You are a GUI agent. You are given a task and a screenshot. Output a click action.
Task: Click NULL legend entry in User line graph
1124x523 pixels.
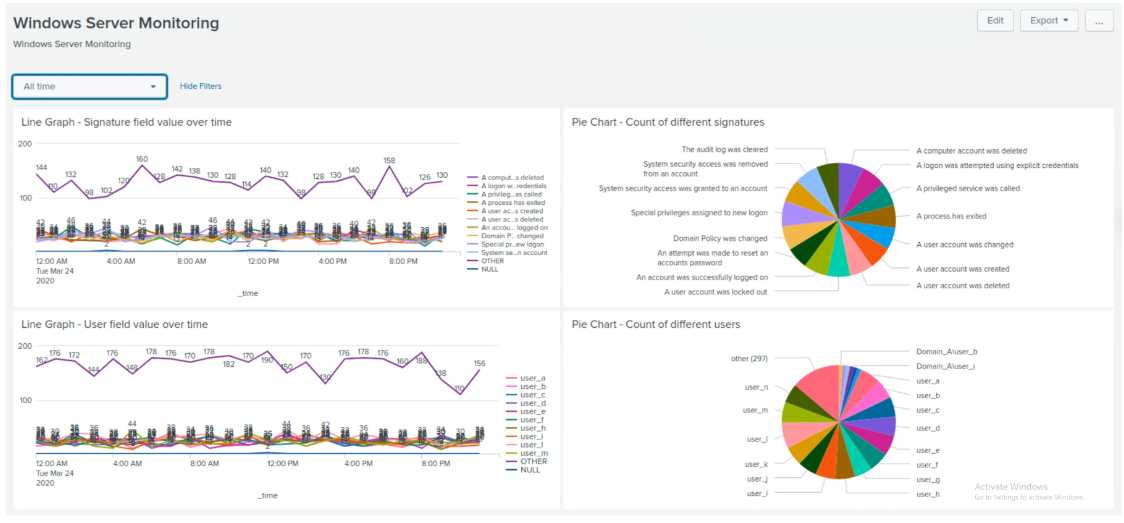(523, 470)
